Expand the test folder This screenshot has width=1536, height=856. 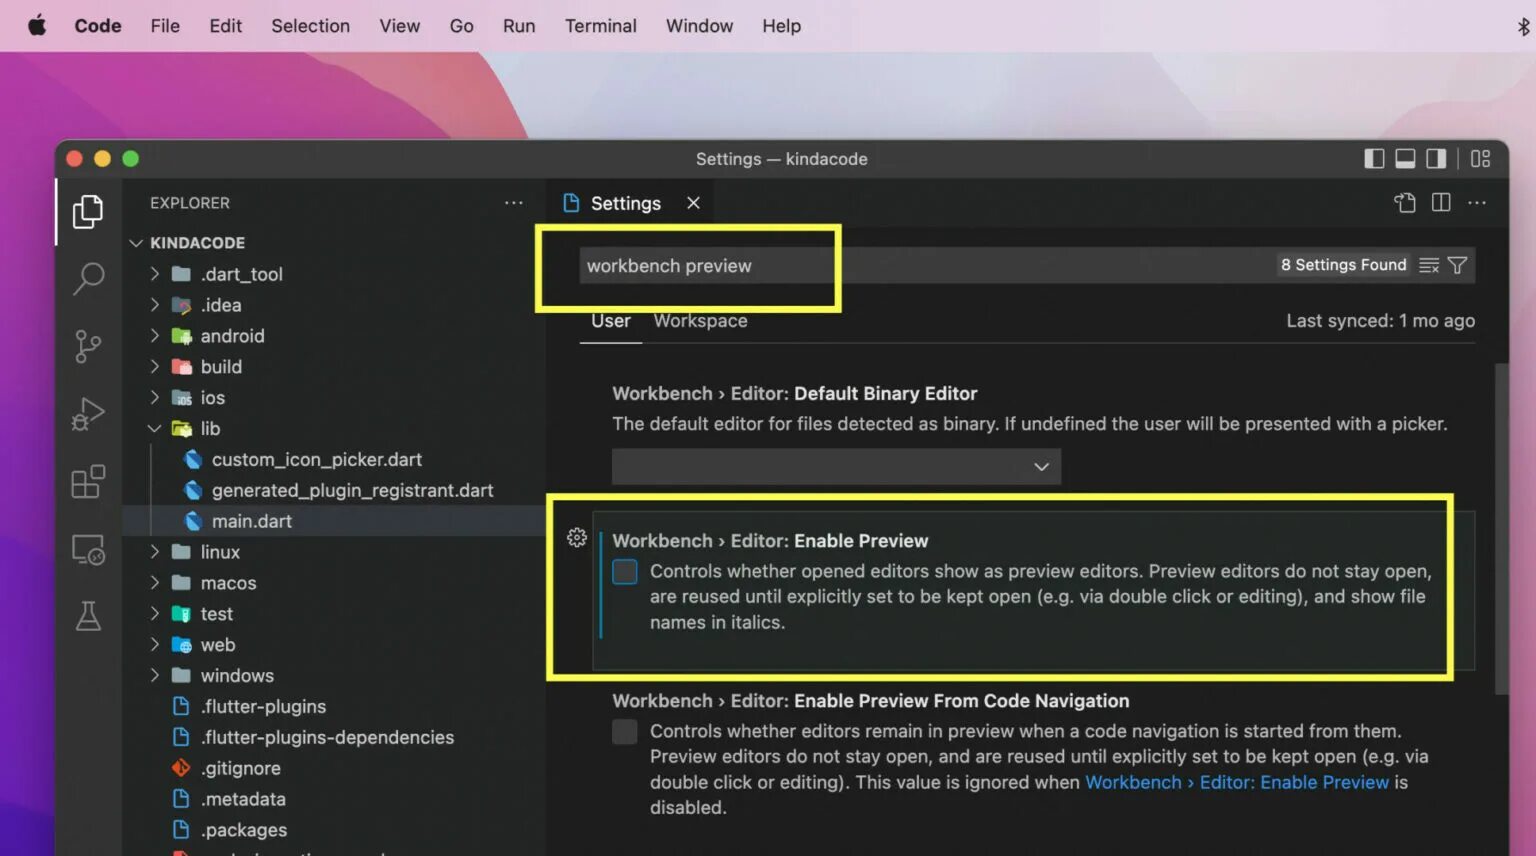[155, 614]
